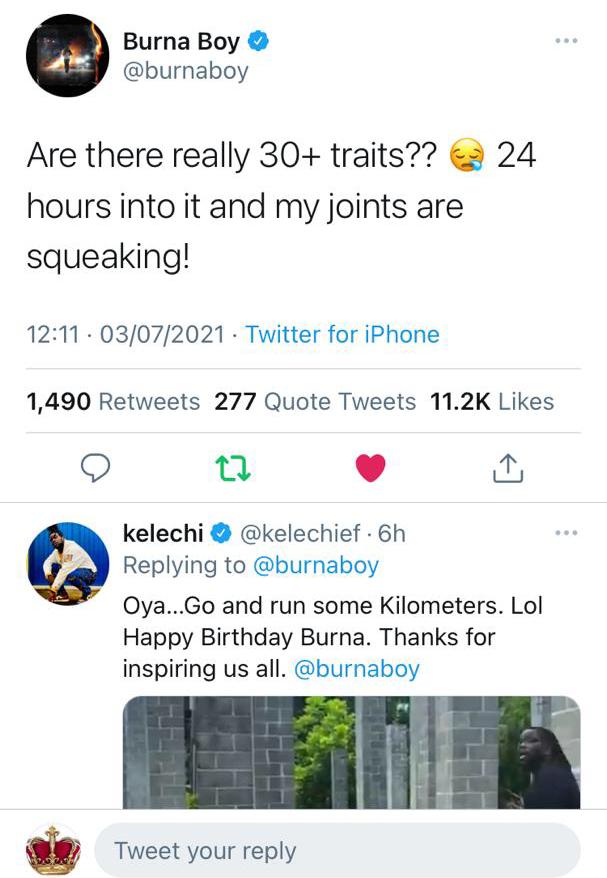Open @burnaboy link in Replying to
This screenshot has height=878, width=607.
click(316, 565)
